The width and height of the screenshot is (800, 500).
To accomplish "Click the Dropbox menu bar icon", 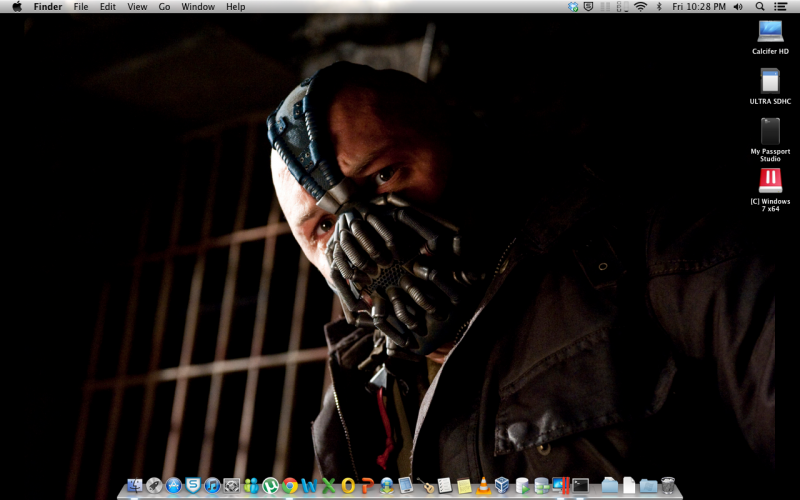I will [573, 7].
